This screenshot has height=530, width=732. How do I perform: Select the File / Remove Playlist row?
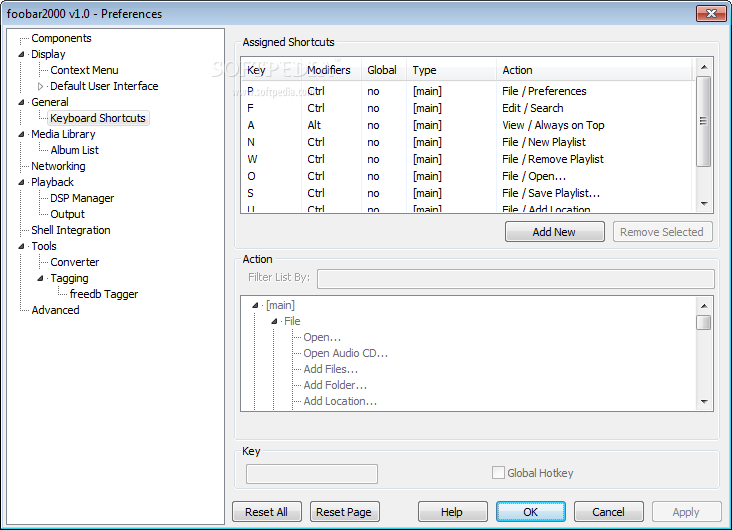coord(468,159)
